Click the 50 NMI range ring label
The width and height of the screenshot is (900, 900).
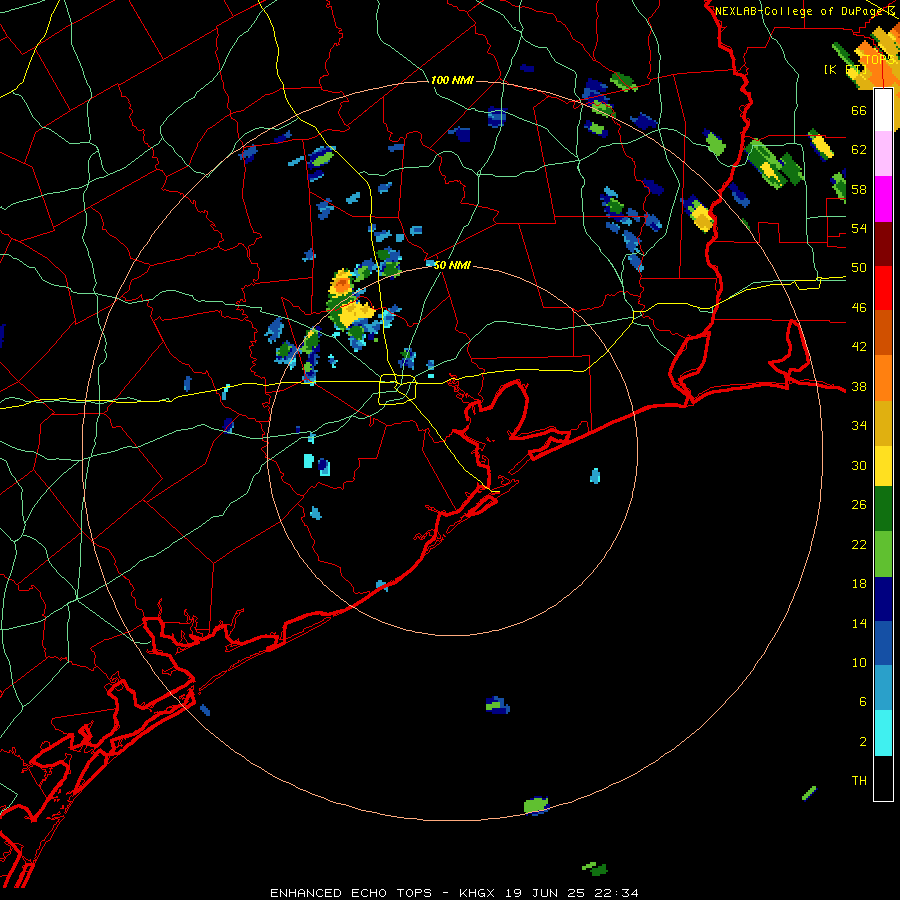click(452, 265)
